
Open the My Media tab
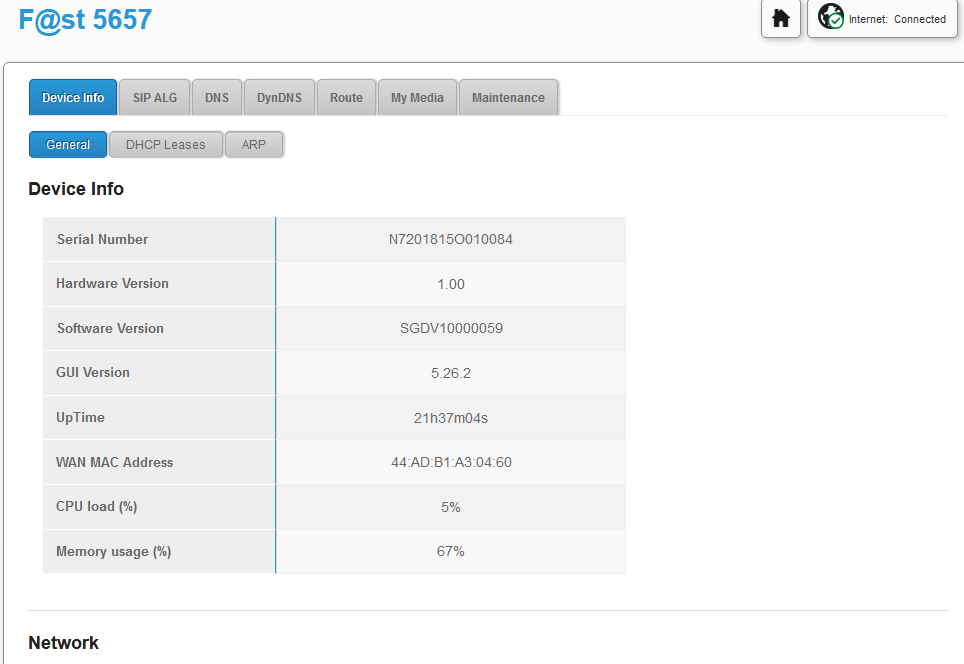[x=417, y=98]
